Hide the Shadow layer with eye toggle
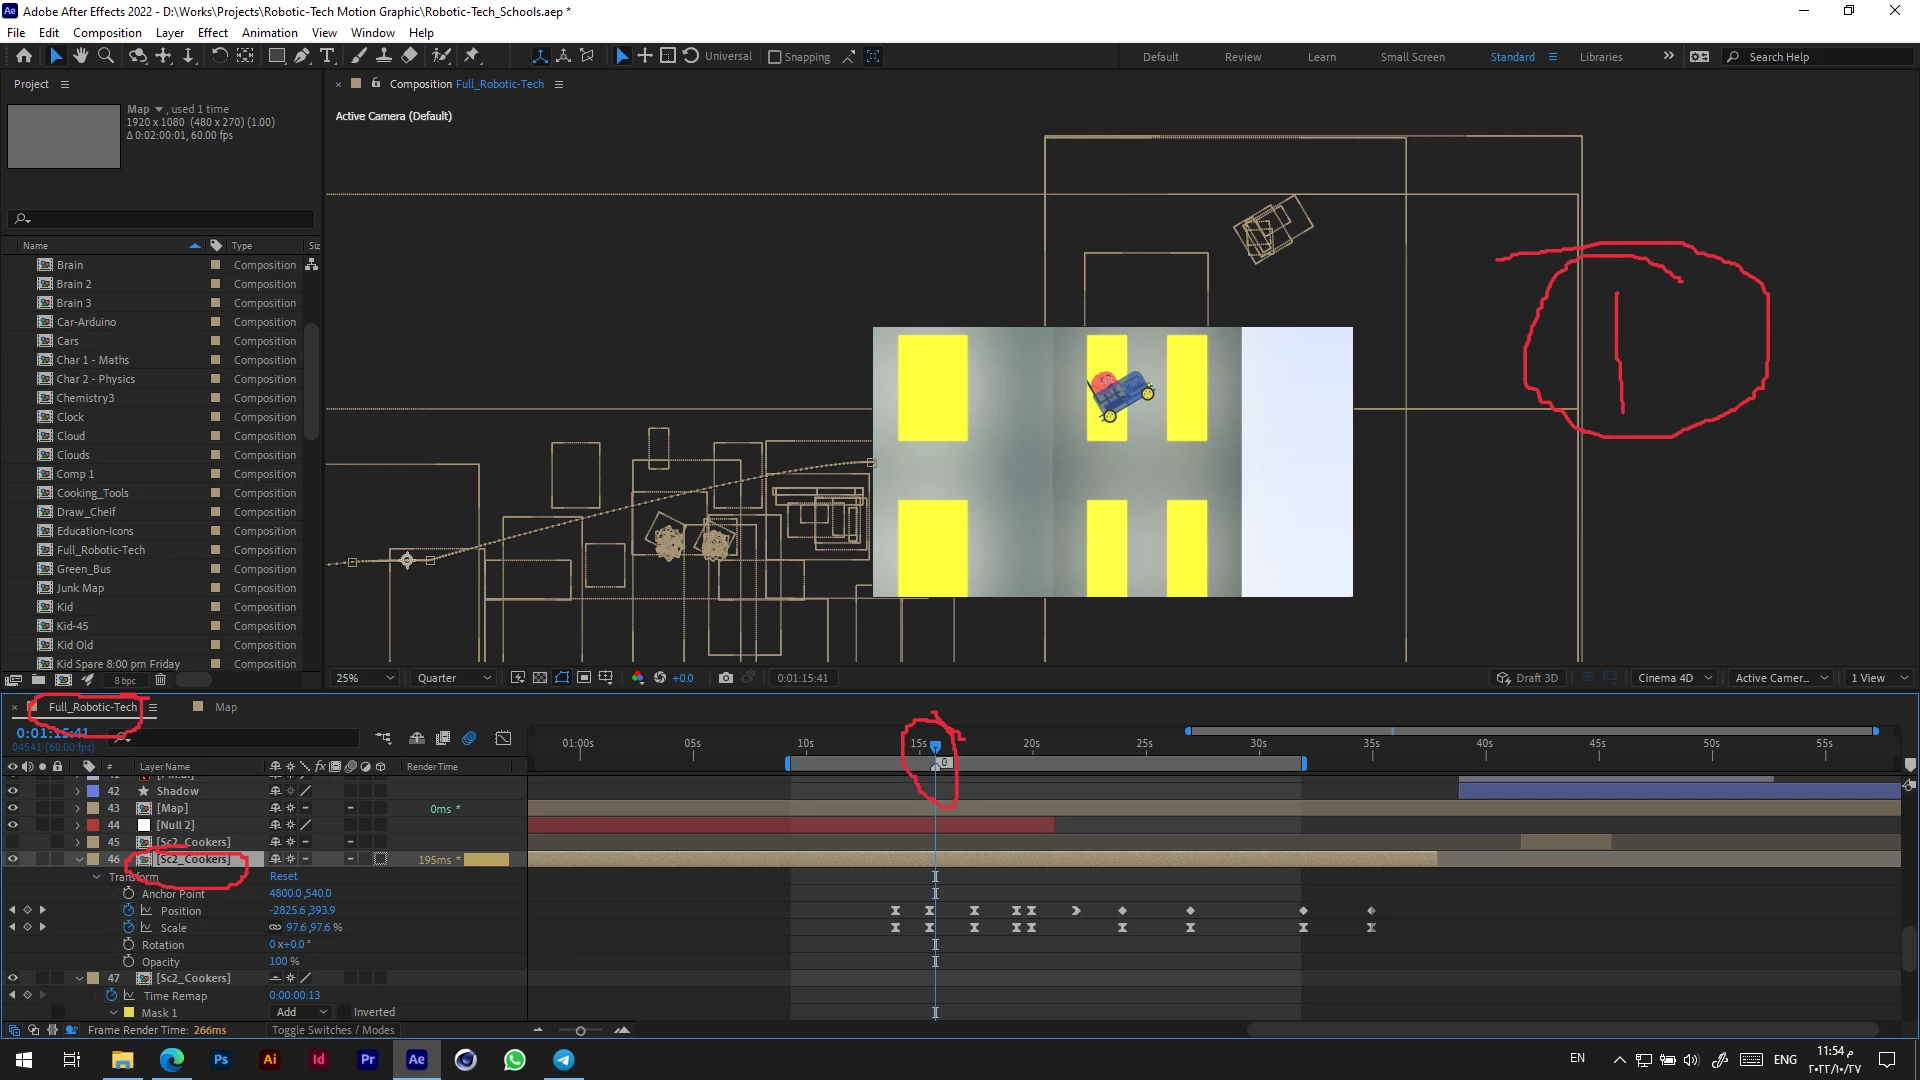Image resolution: width=1920 pixels, height=1080 pixels. [x=12, y=791]
